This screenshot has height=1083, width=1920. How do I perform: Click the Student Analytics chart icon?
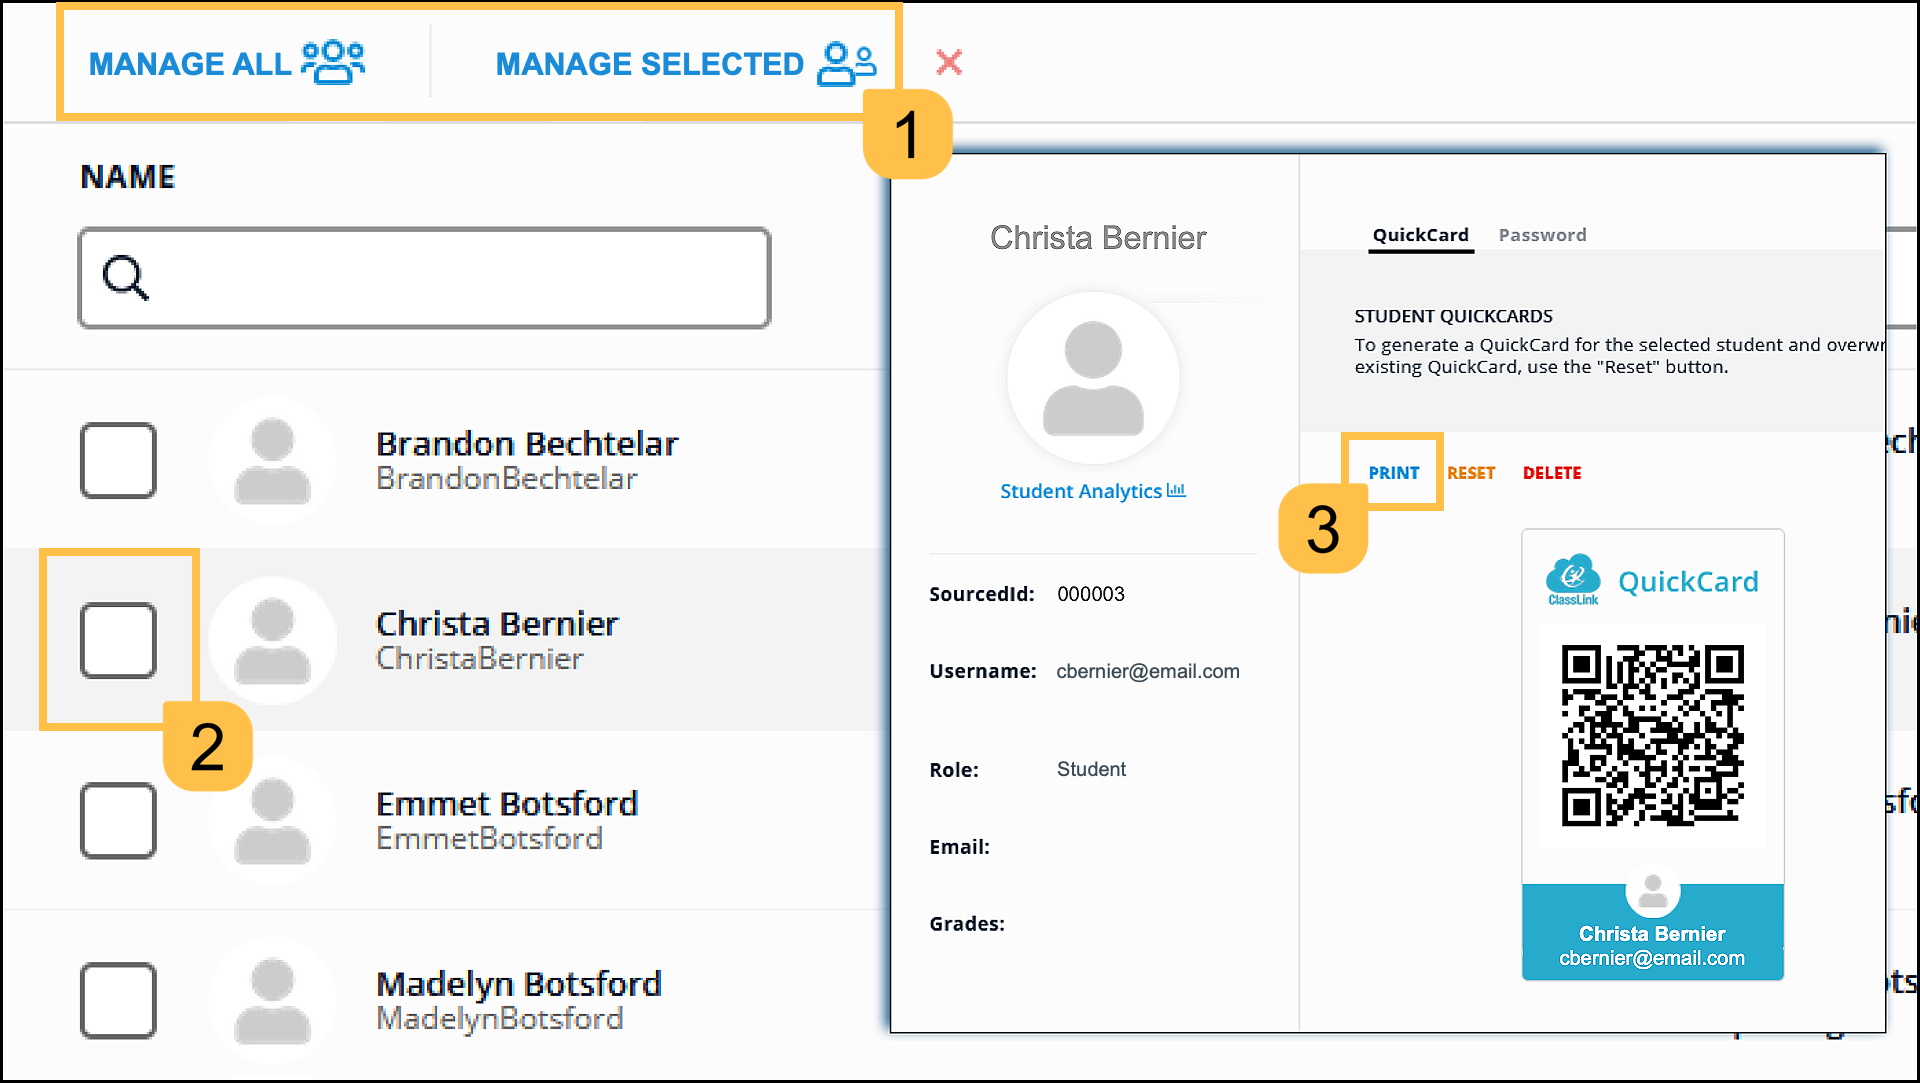click(x=1176, y=490)
